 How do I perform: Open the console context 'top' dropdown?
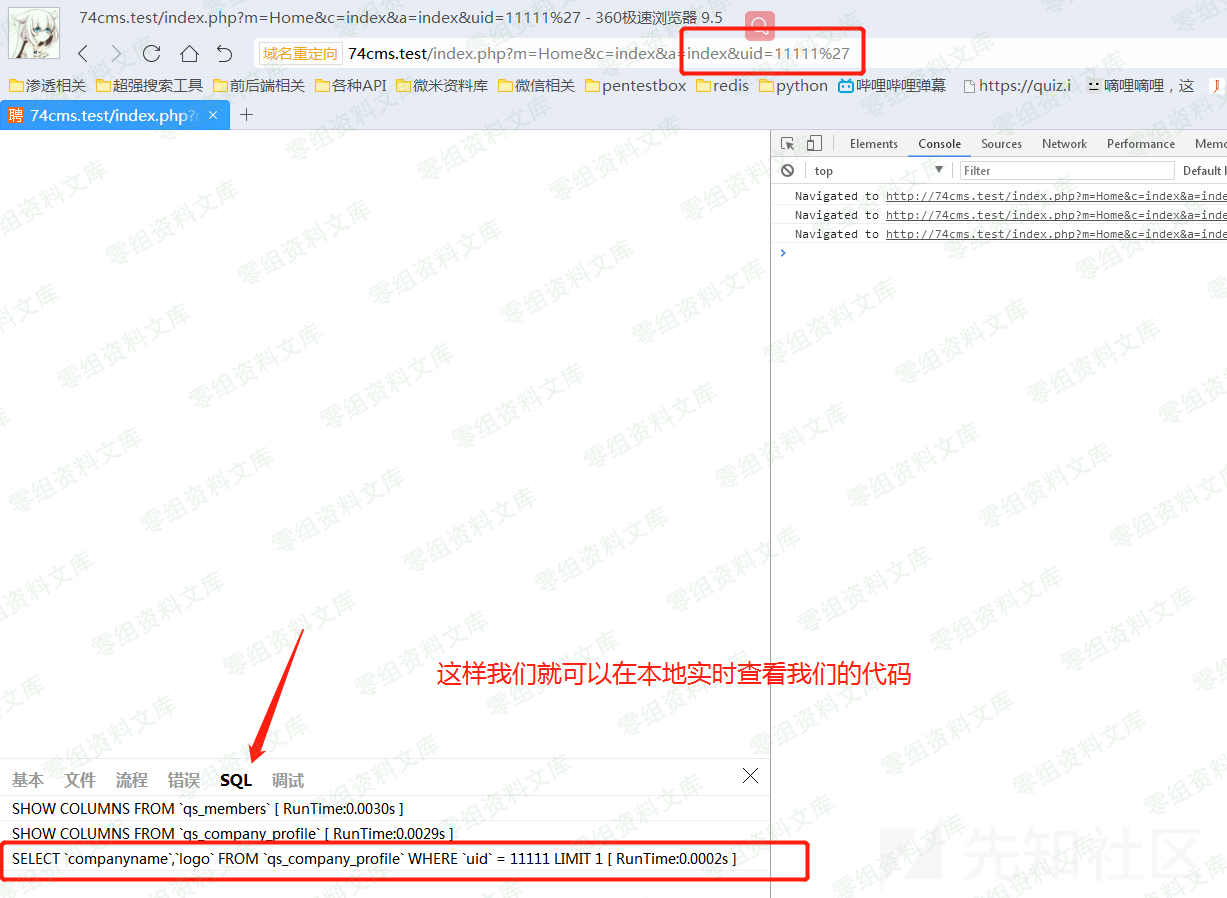[x=878, y=171]
